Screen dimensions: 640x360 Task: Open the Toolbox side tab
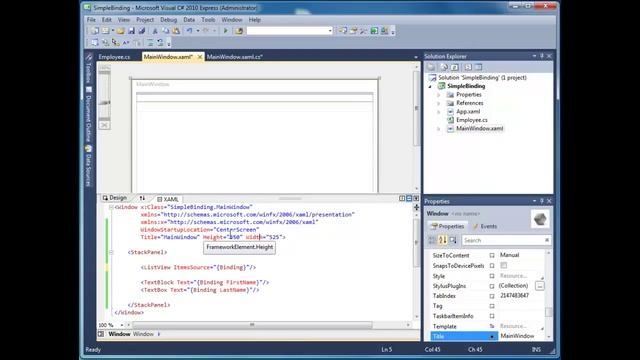click(x=89, y=69)
